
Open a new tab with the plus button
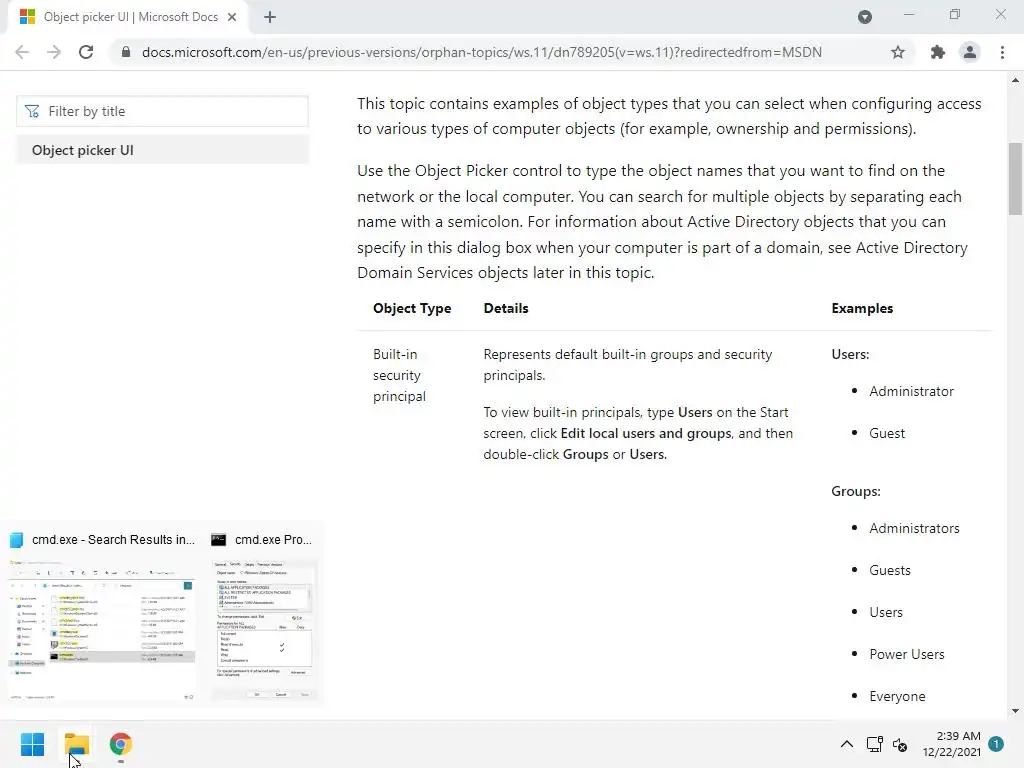270,17
